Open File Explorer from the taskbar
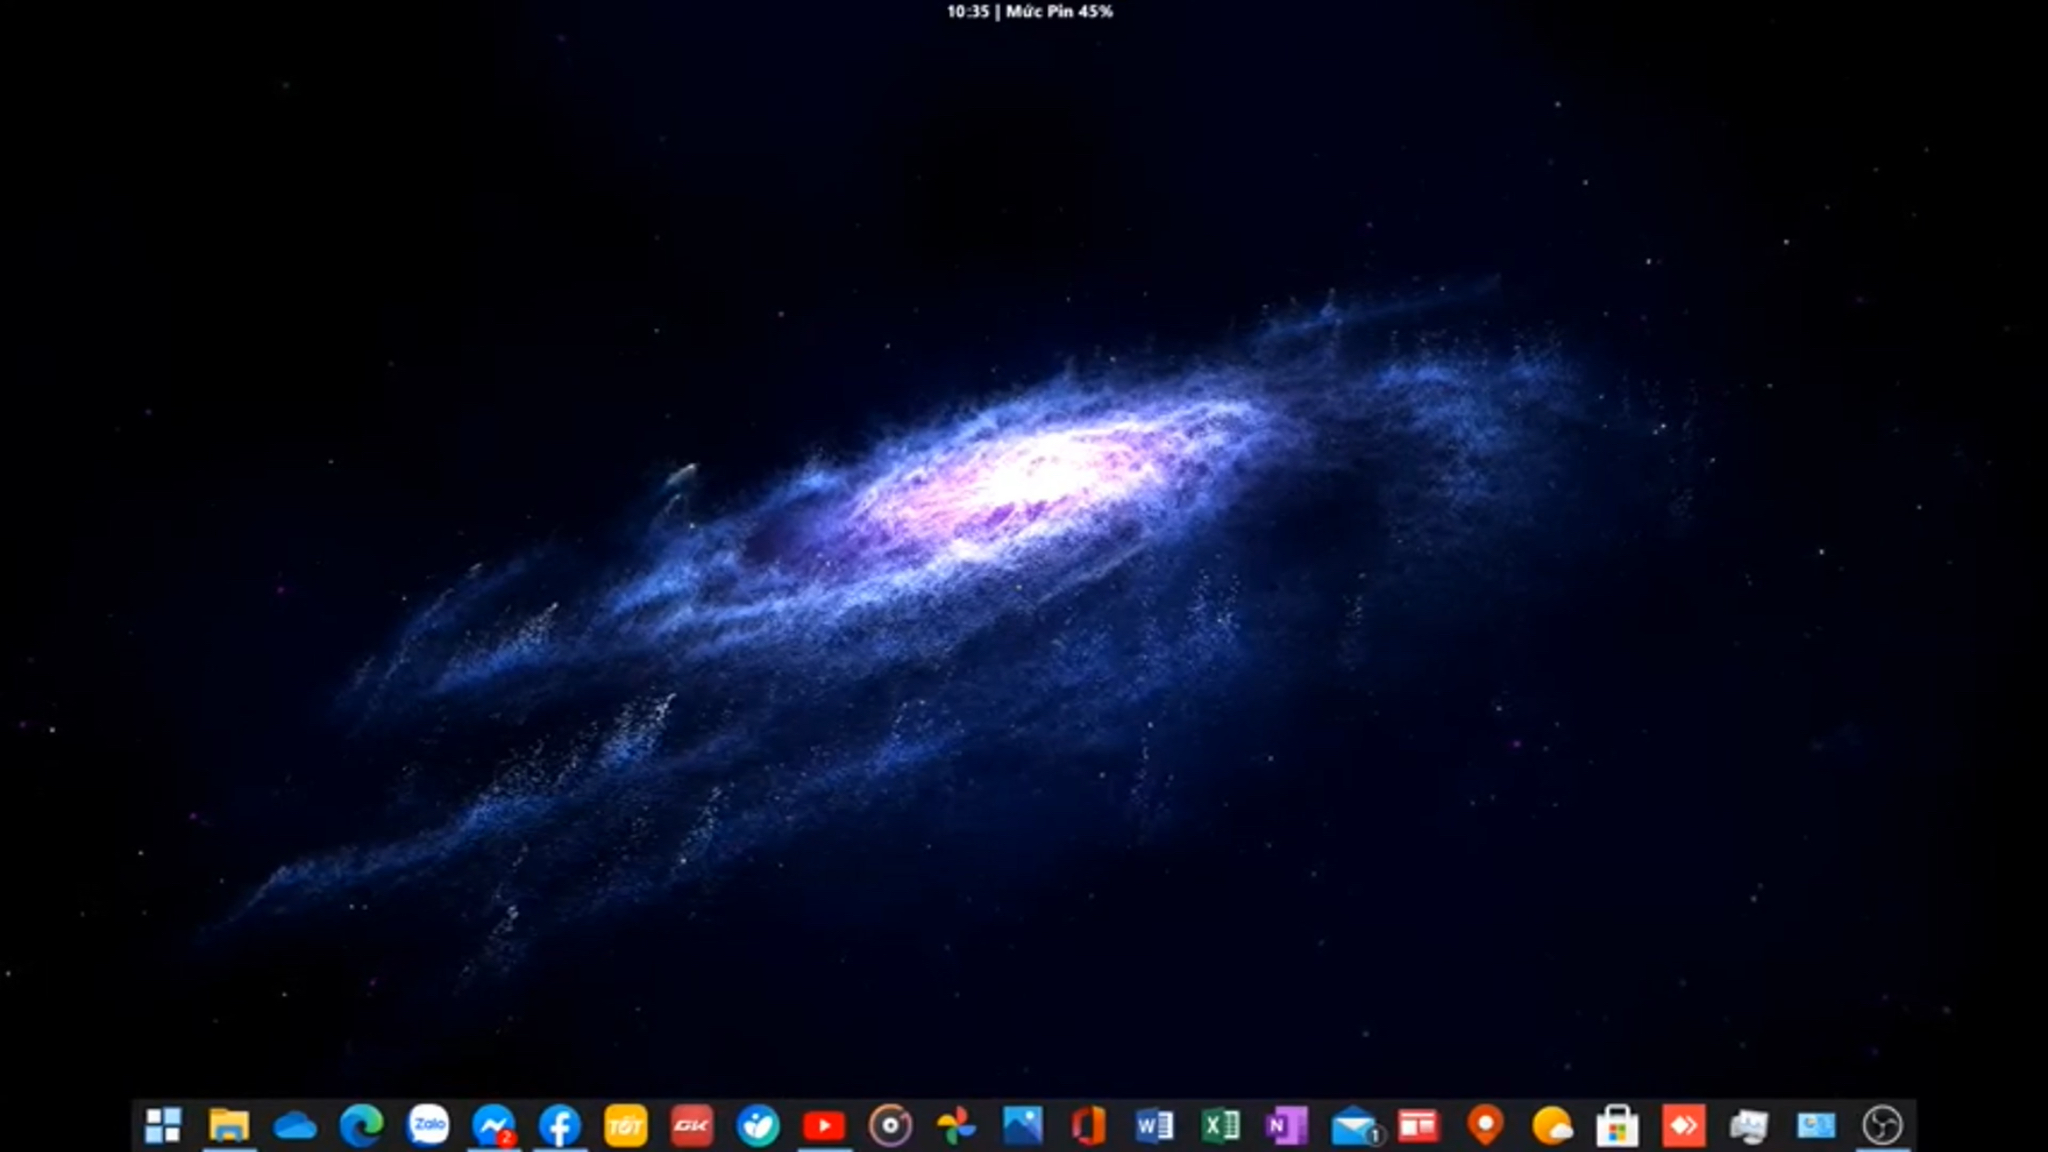The width and height of the screenshot is (2048, 1152). [229, 1125]
